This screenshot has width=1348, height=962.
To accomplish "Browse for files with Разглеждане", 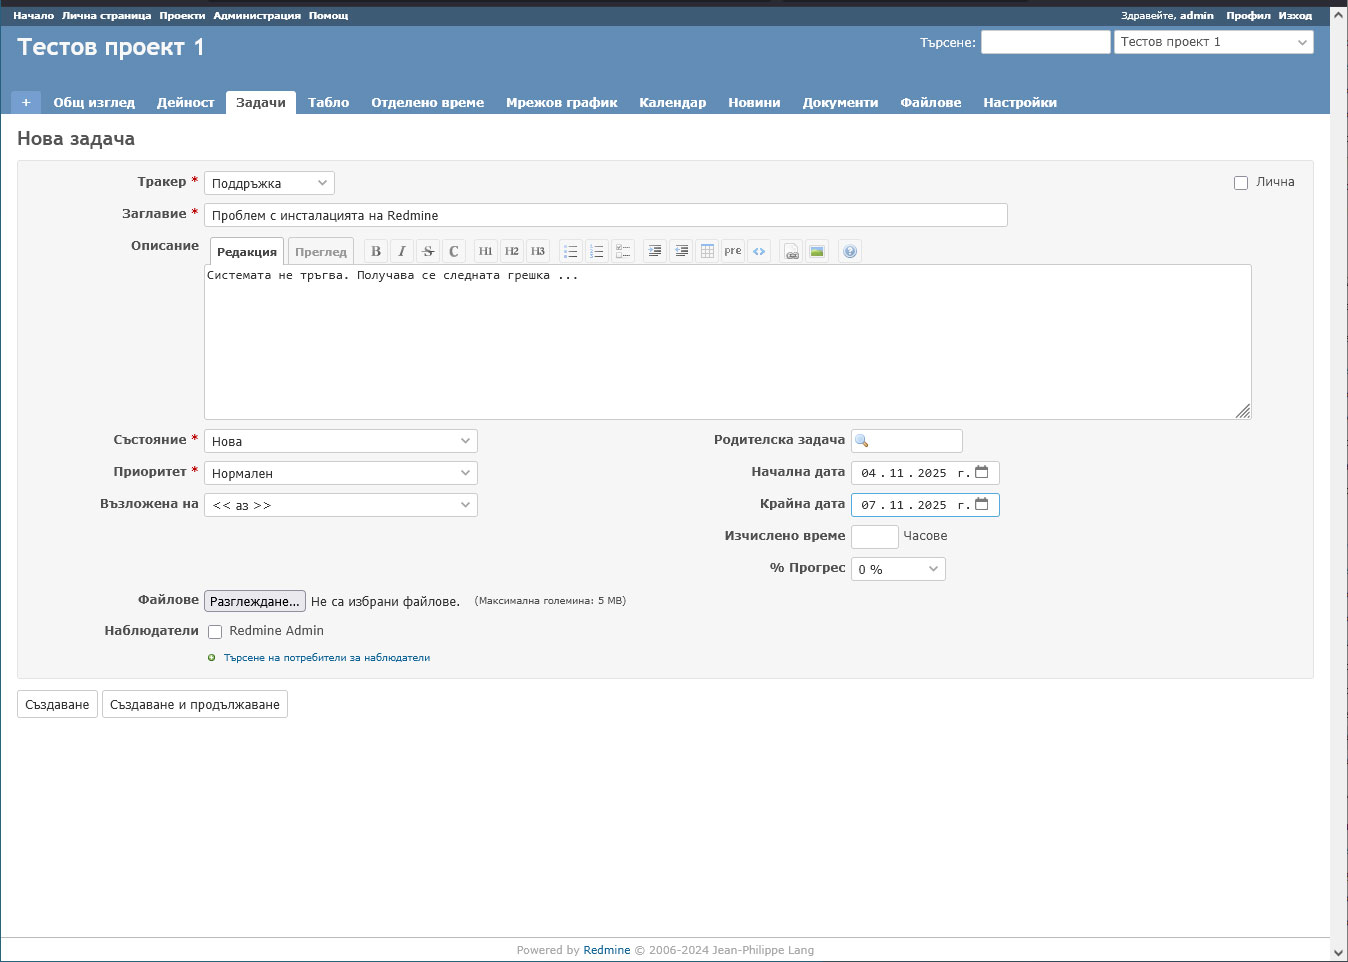I will (255, 601).
